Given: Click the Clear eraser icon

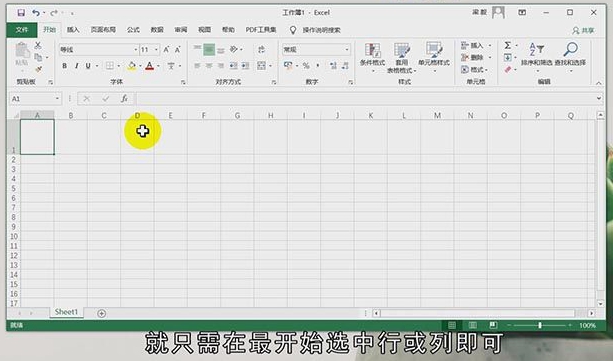Looking at the screenshot, I should (507, 70).
